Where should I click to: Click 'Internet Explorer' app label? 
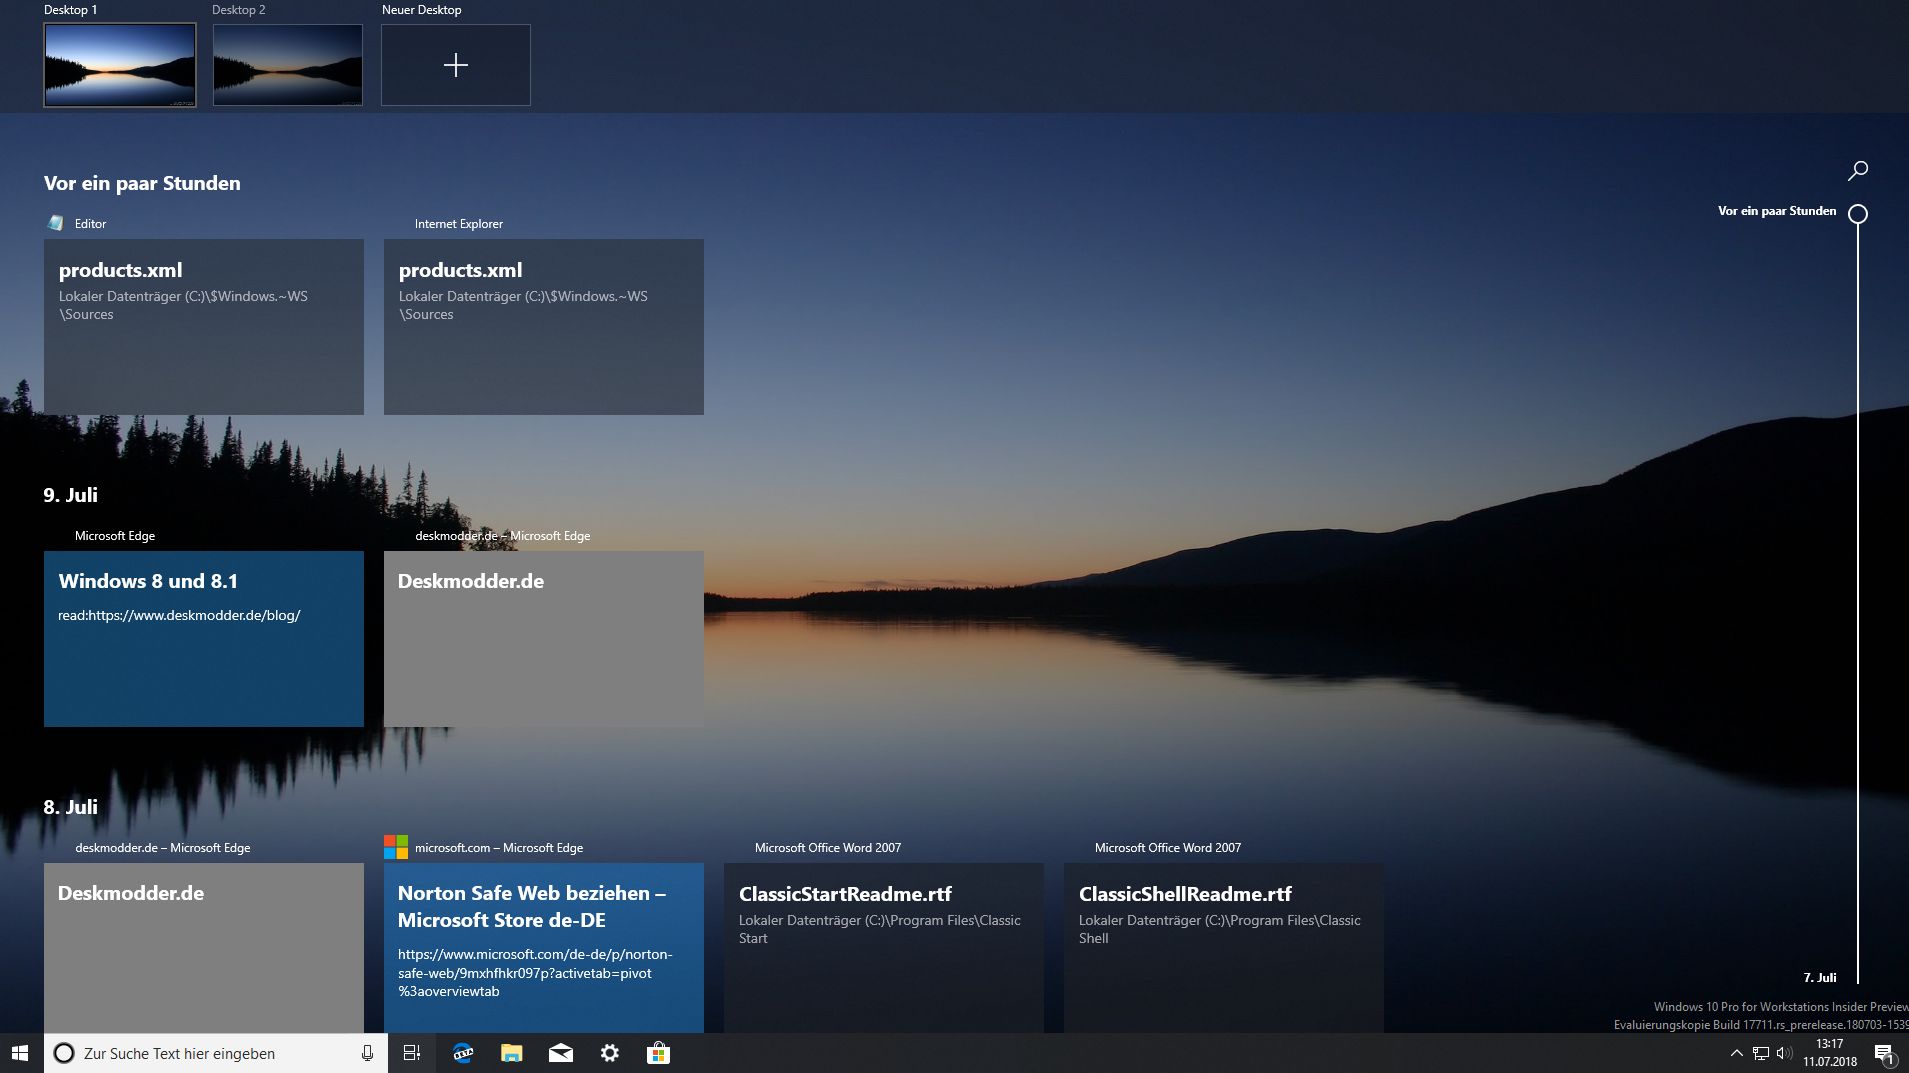pyautogui.click(x=459, y=224)
